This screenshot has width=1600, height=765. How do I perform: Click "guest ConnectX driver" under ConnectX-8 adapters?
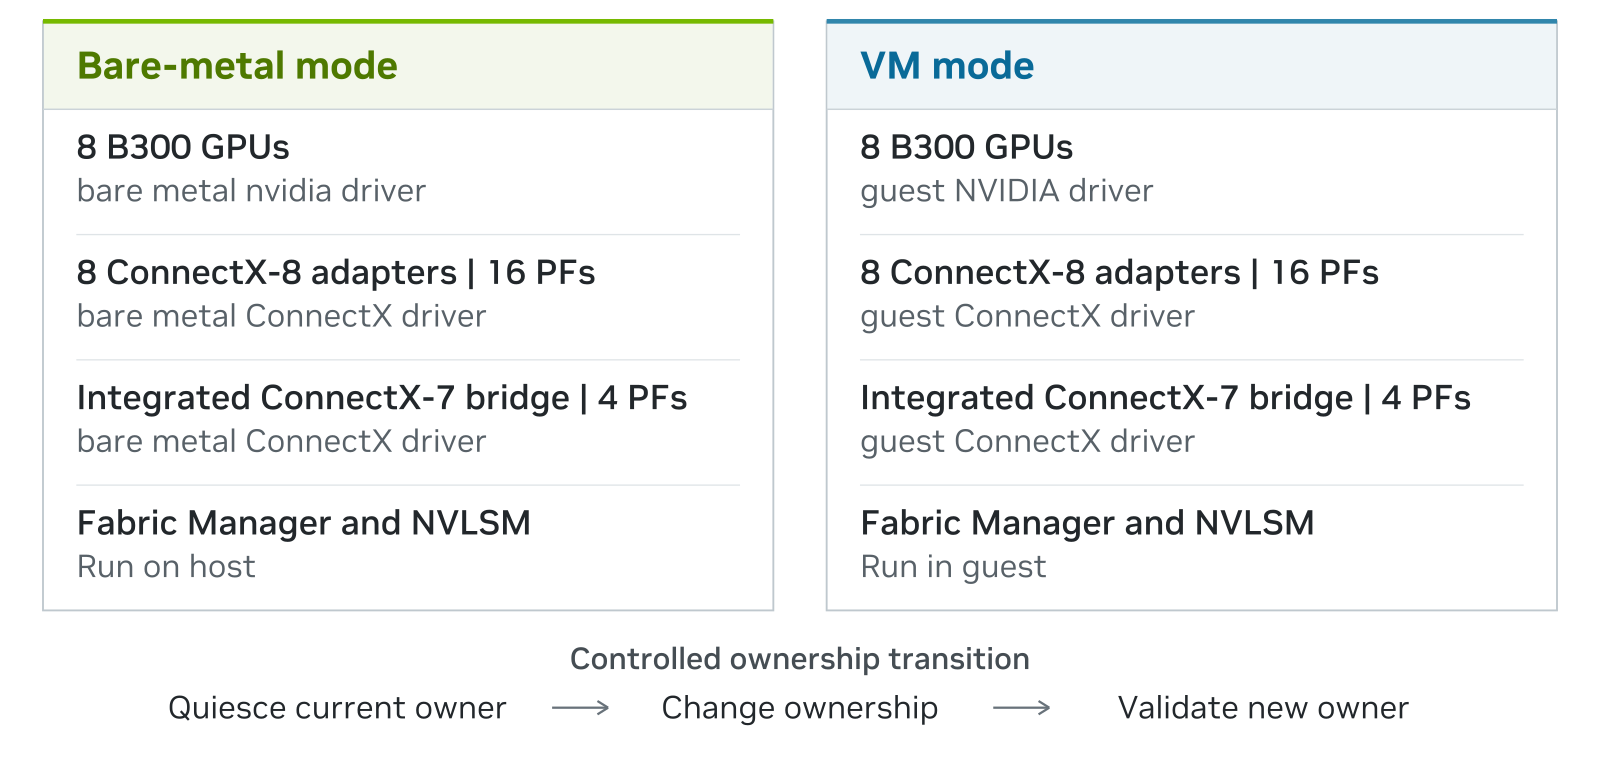coord(1027,316)
